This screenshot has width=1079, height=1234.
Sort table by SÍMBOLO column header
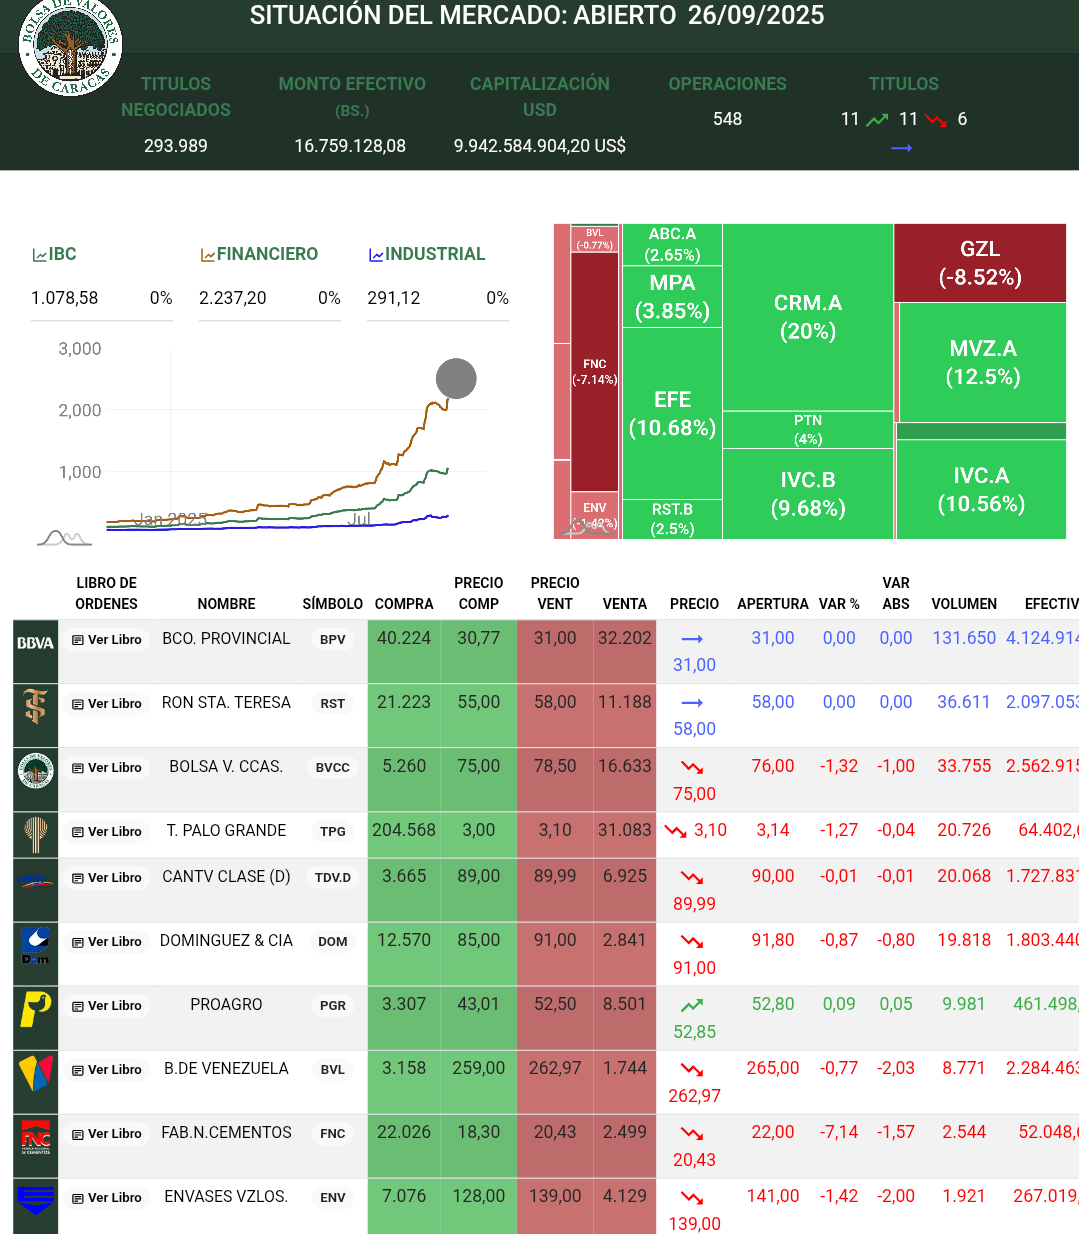coord(332,604)
